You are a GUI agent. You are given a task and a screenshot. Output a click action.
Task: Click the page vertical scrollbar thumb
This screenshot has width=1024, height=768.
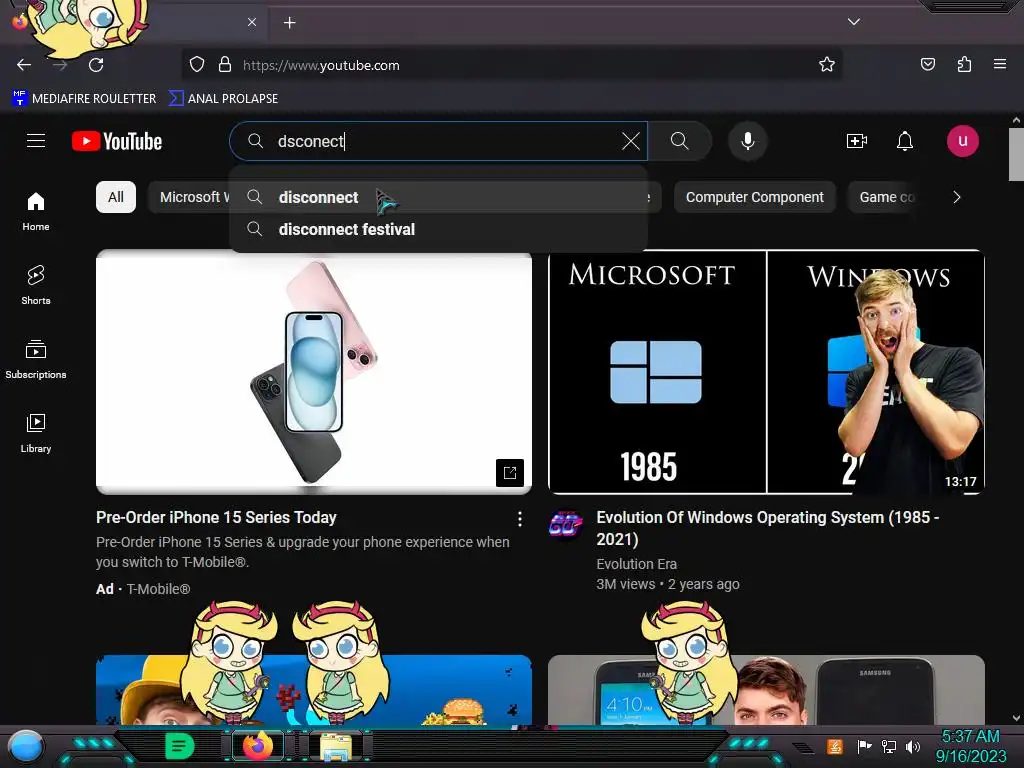click(x=1016, y=154)
